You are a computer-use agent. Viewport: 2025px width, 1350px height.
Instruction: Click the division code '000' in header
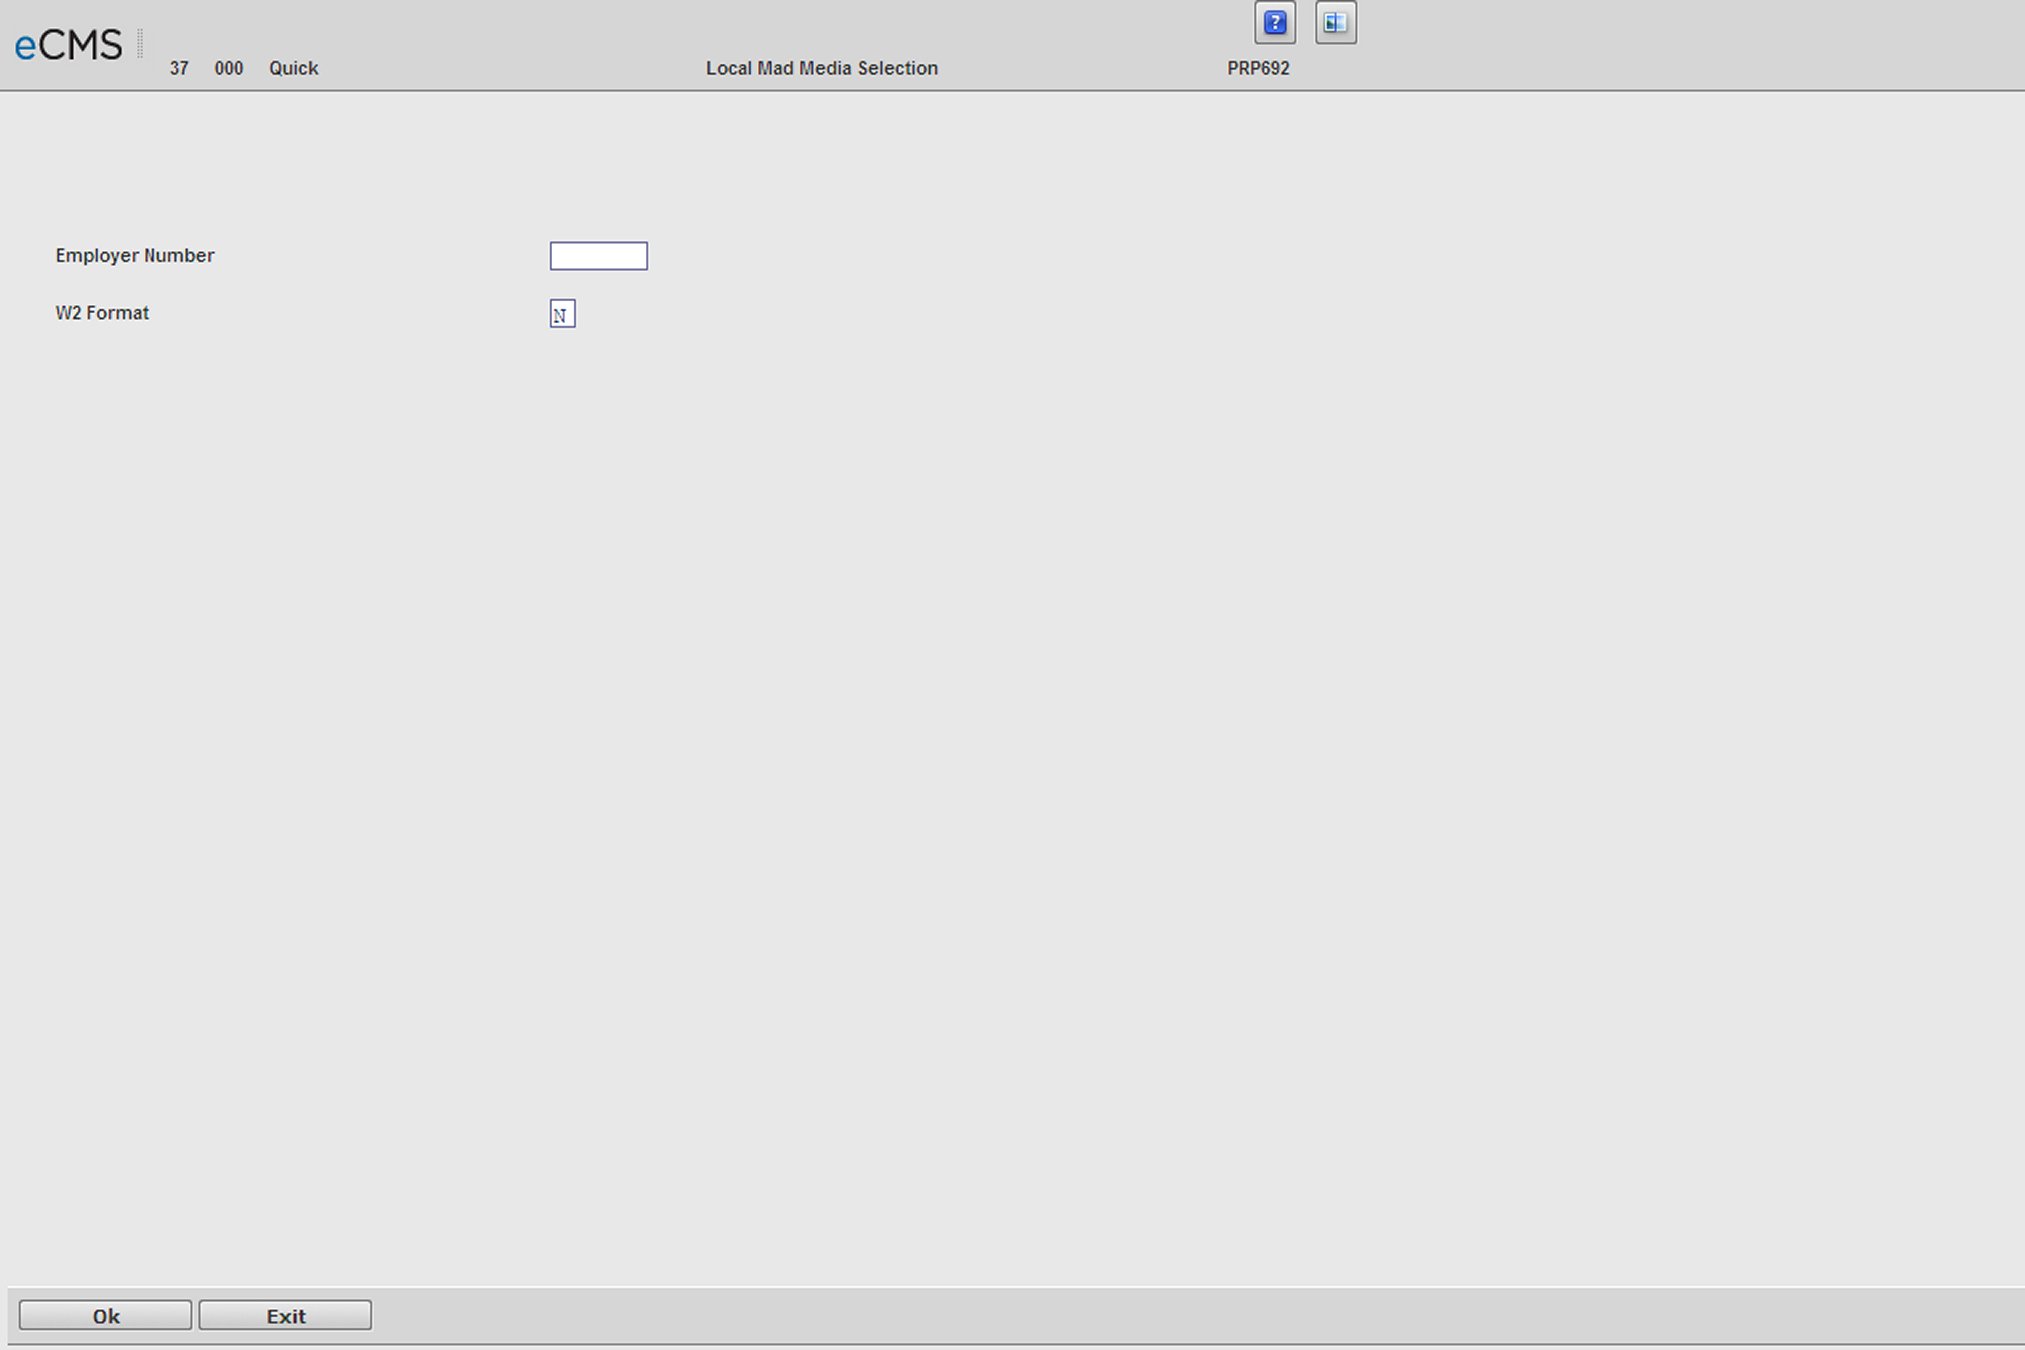click(x=229, y=68)
